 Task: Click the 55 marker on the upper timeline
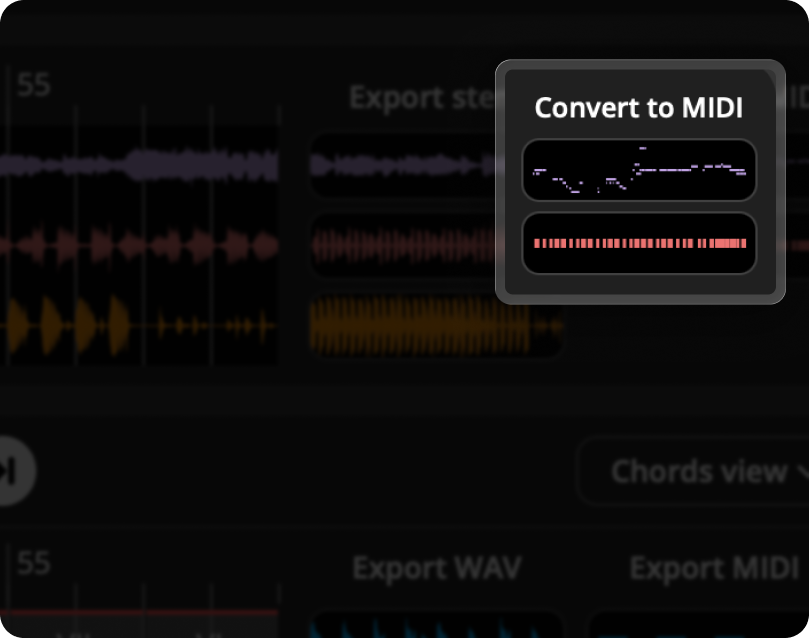33,85
